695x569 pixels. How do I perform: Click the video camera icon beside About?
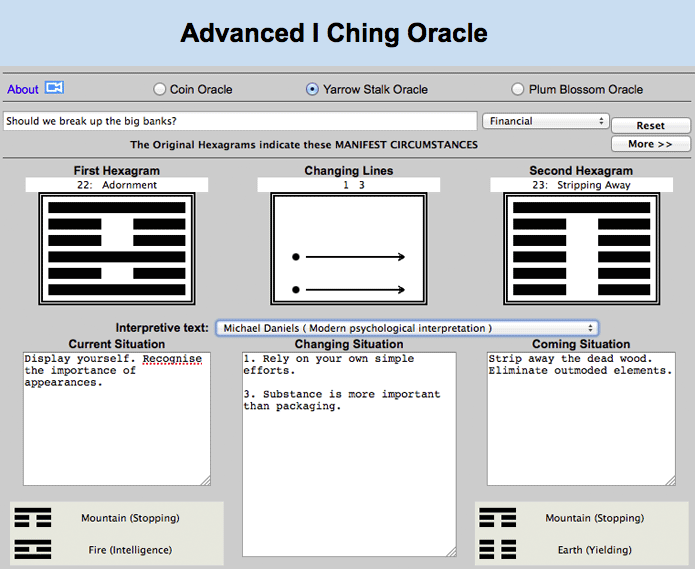pyautogui.click(x=55, y=88)
